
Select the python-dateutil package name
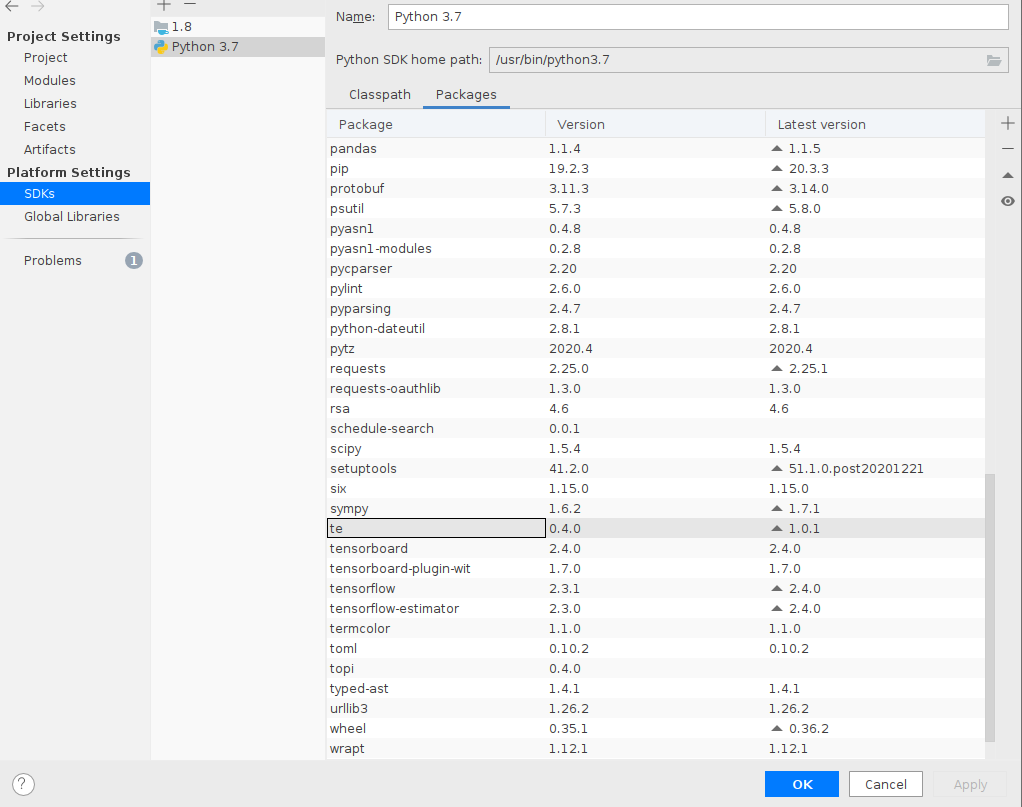pos(377,329)
